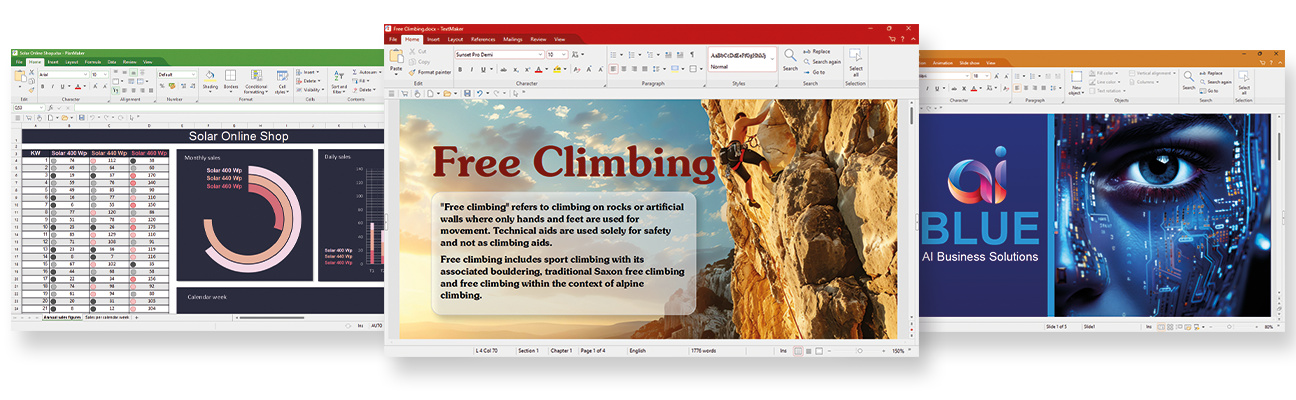The height and width of the screenshot is (400, 1296).
Task: Click the New object icon in Presentations
Action: 1076,77
